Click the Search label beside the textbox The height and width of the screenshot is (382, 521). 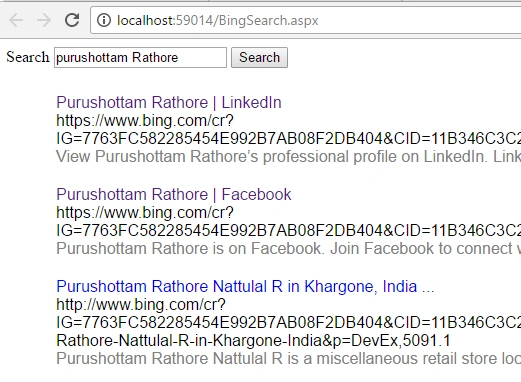(28, 57)
